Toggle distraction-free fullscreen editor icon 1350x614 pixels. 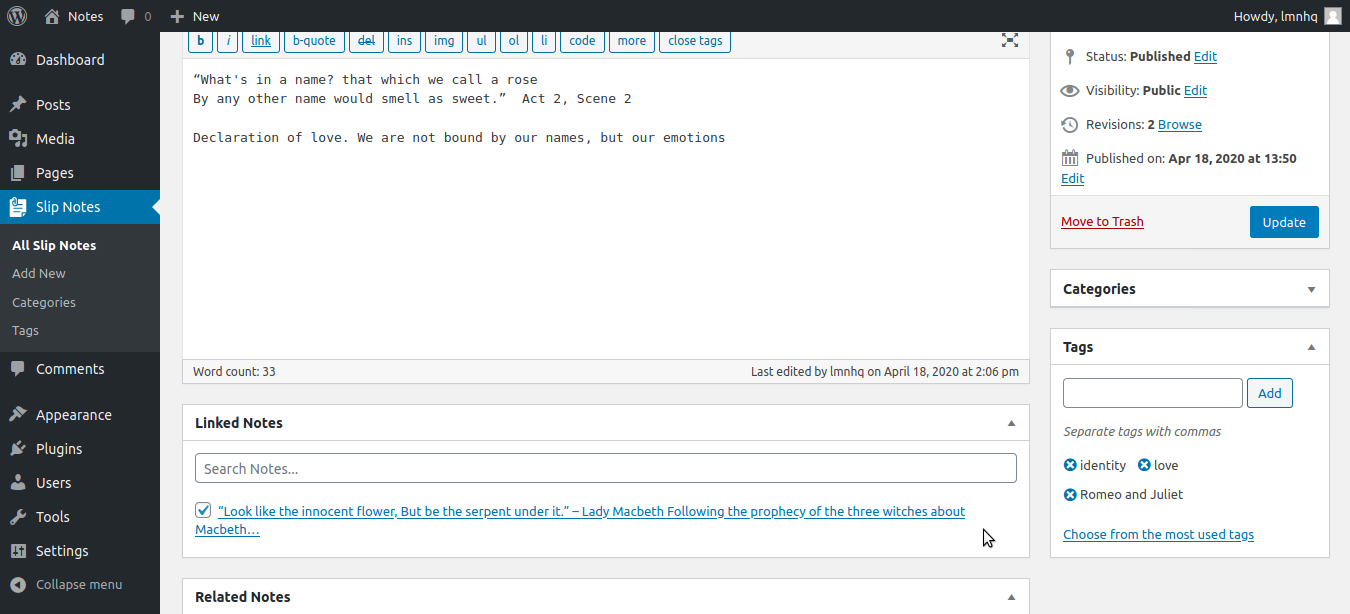pyautogui.click(x=1010, y=41)
